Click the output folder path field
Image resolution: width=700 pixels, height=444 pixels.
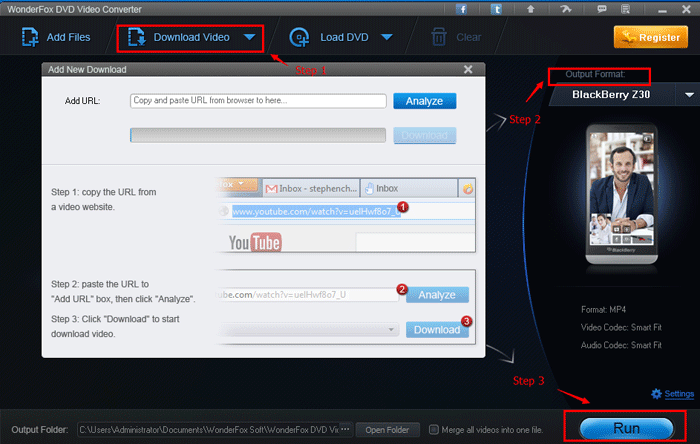[208, 430]
